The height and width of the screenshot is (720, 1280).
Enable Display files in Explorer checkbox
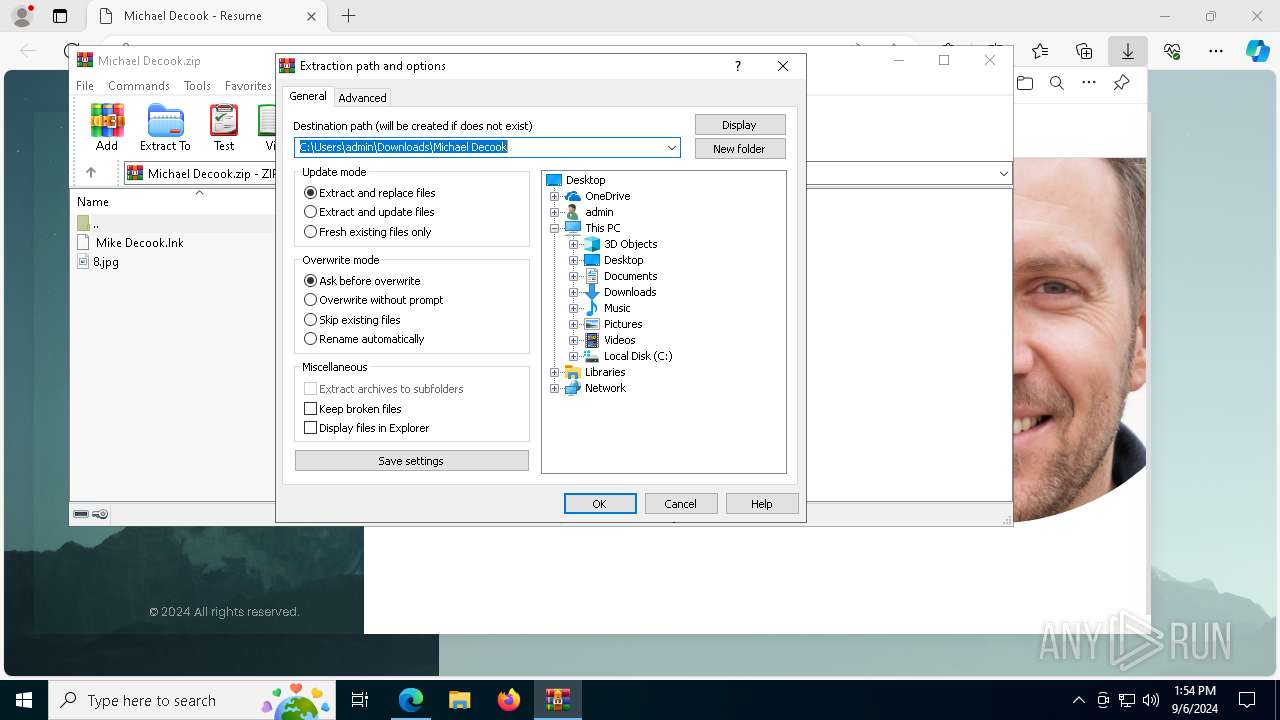(x=367, y=428)
